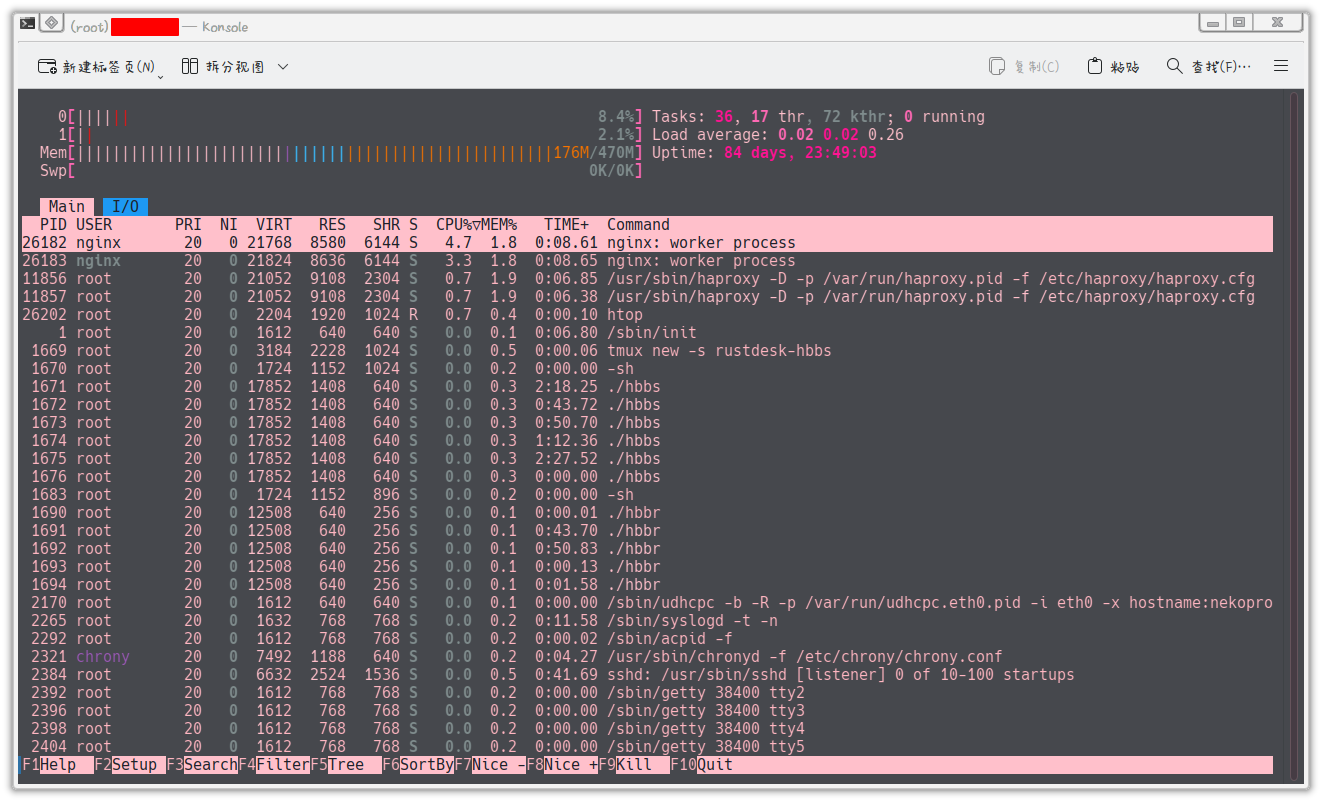Sort by the MEM% column header
This screenshot has width=1322, height=802.
click(499, 225)
